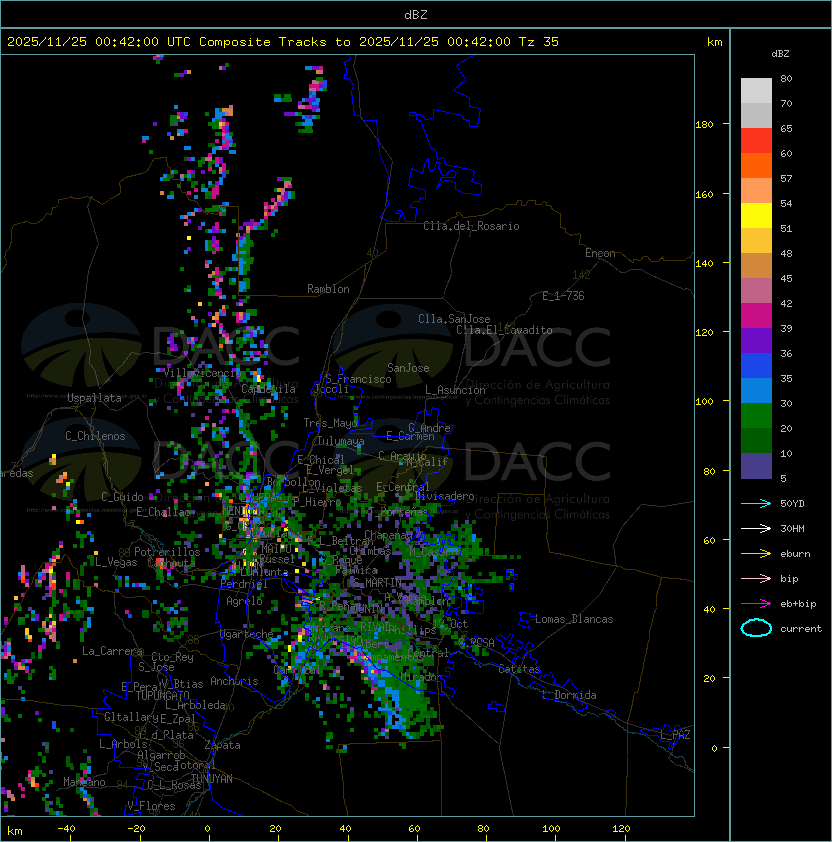Image resolution: width=832 pixels, height=842 pixels.
Task: Click the C_Guido place label
Action: [122, 497]
